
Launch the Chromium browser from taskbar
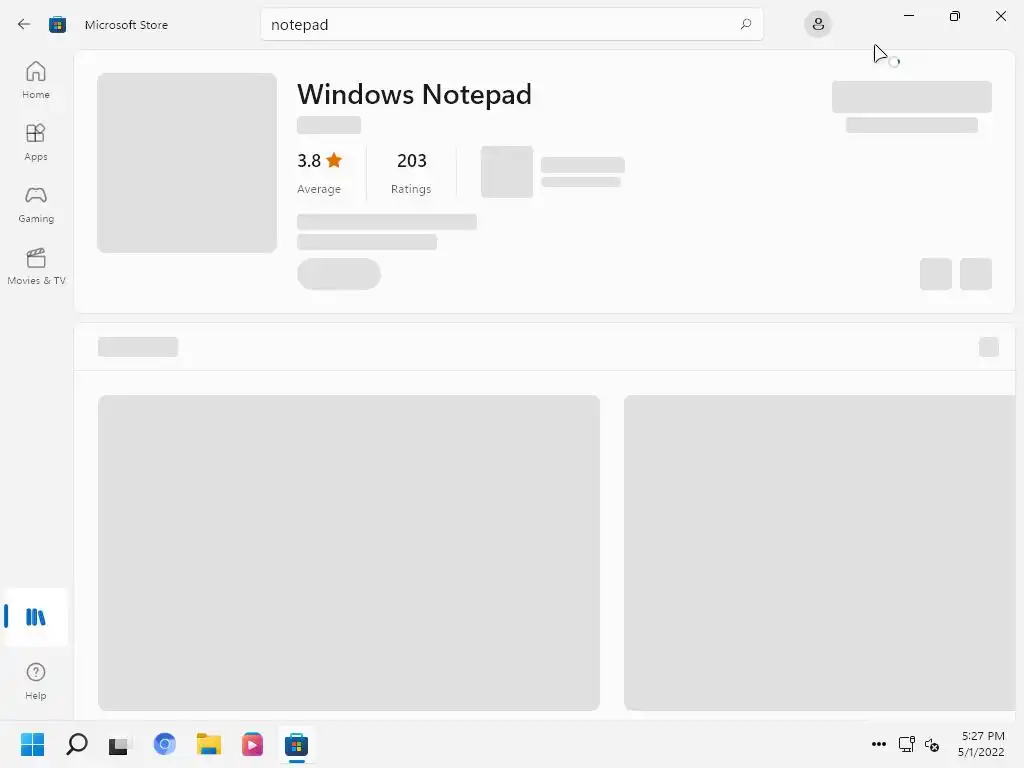click(x=165, y=744)
